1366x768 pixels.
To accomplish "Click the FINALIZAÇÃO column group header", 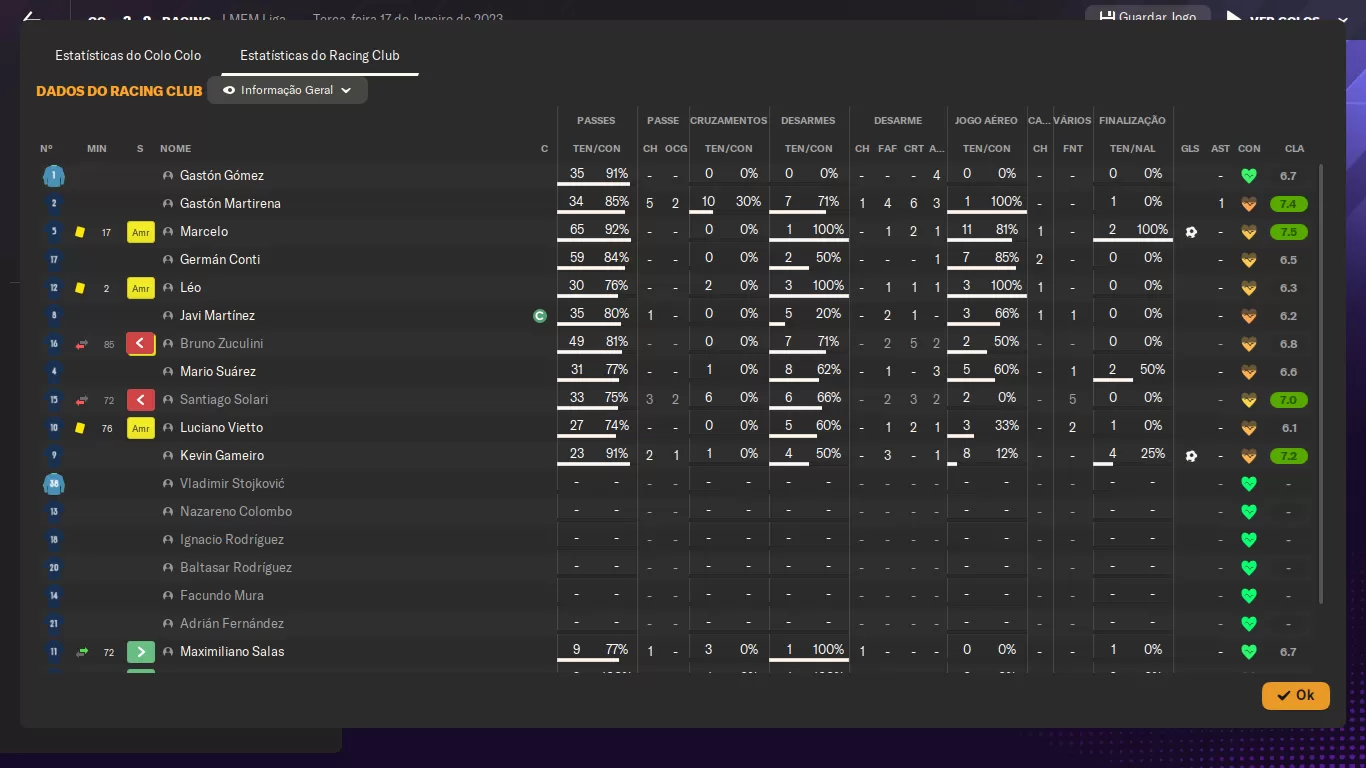I will tap(1132, 121).
